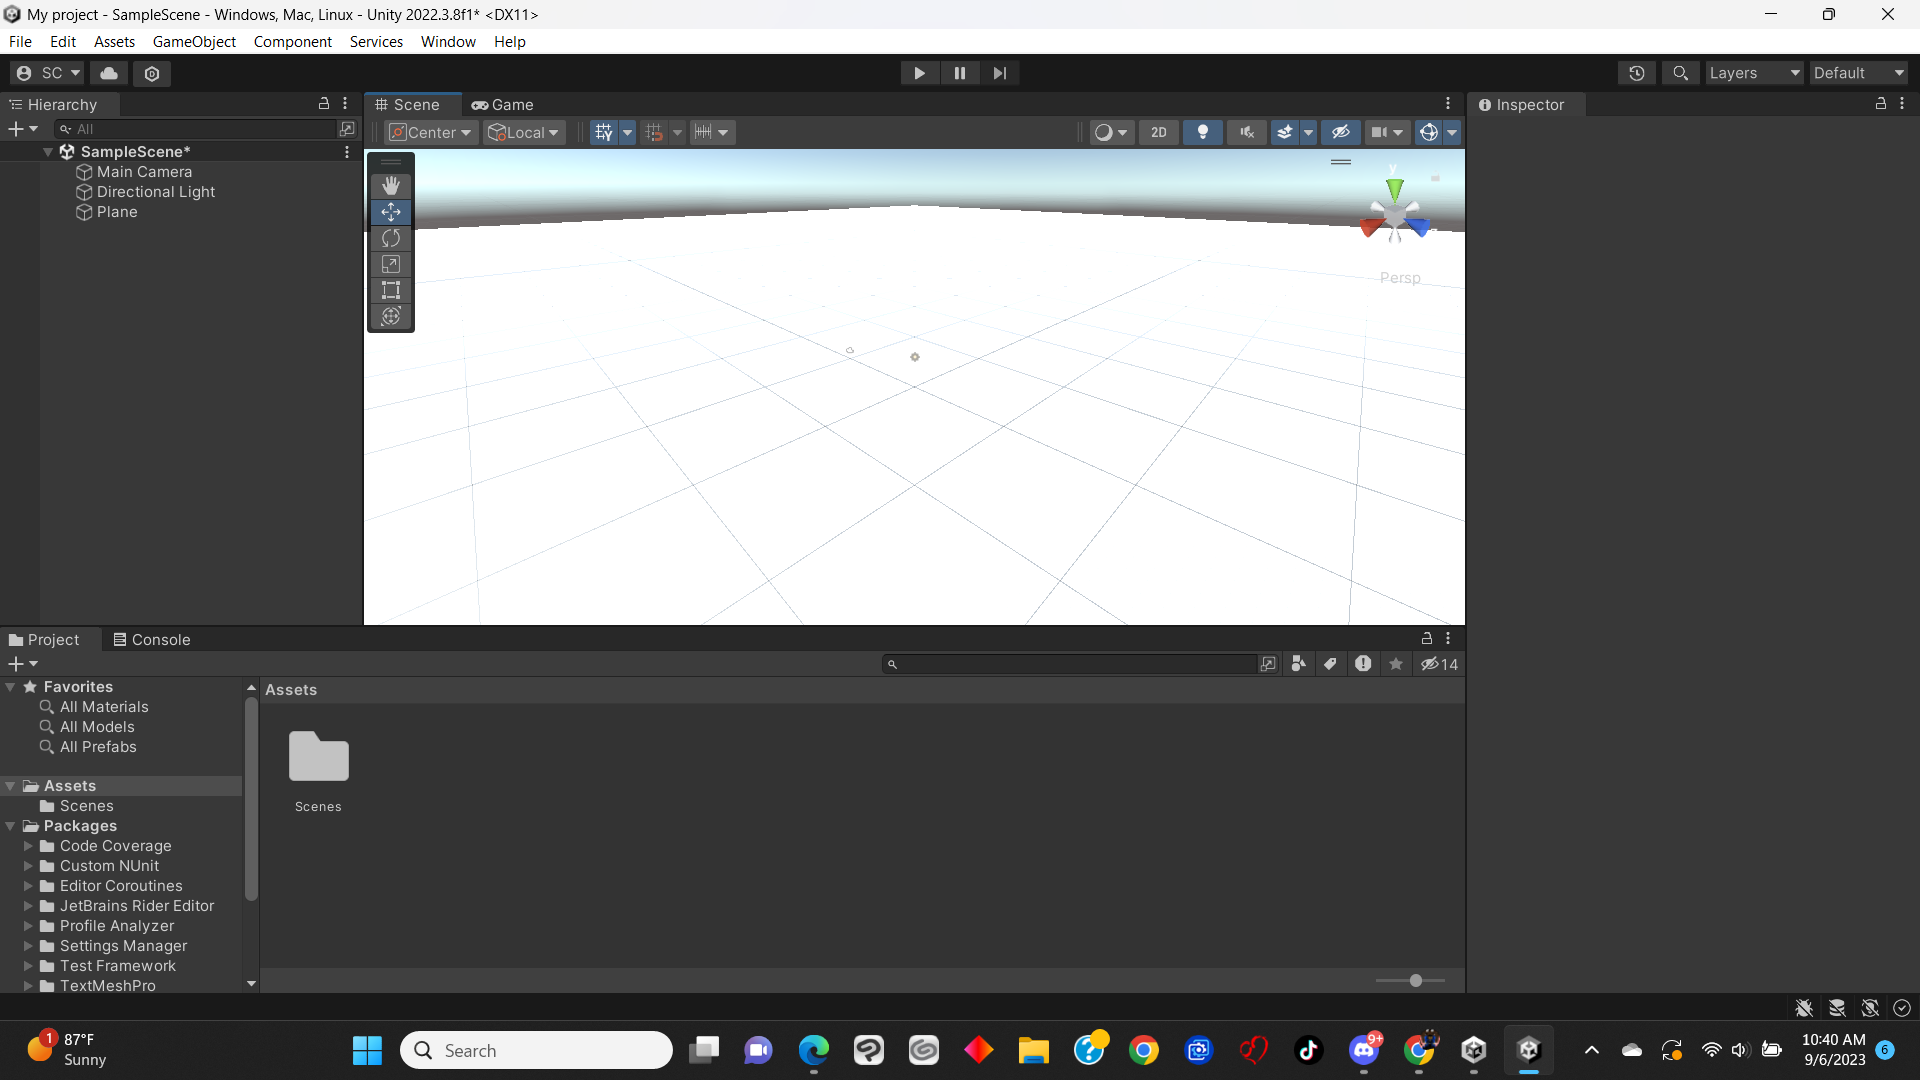Open draw mode shading dropdown
Image resolution: width=1920 pixels, height=1080 pixels.
click(x=1111, y=132)
